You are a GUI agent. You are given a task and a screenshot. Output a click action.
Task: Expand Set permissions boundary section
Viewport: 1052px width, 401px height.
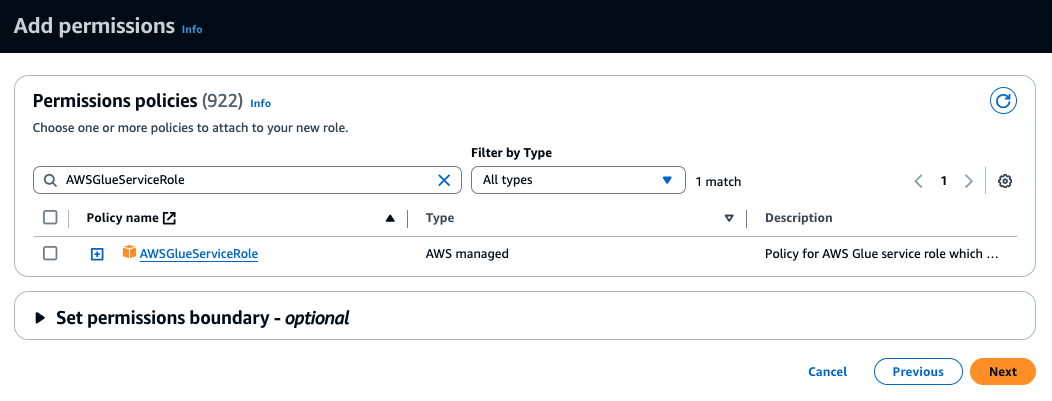point(41,318)
